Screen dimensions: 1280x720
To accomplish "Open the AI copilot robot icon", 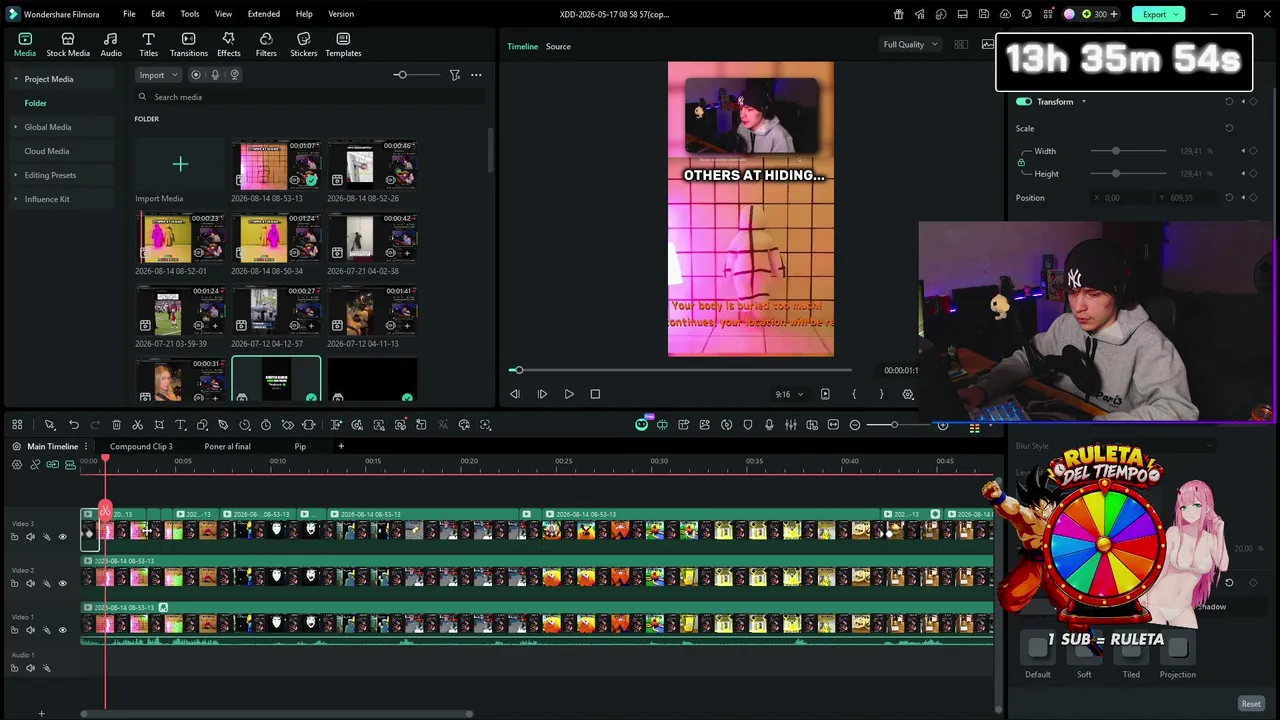I will pyautogui.click(x=641, y=425).
